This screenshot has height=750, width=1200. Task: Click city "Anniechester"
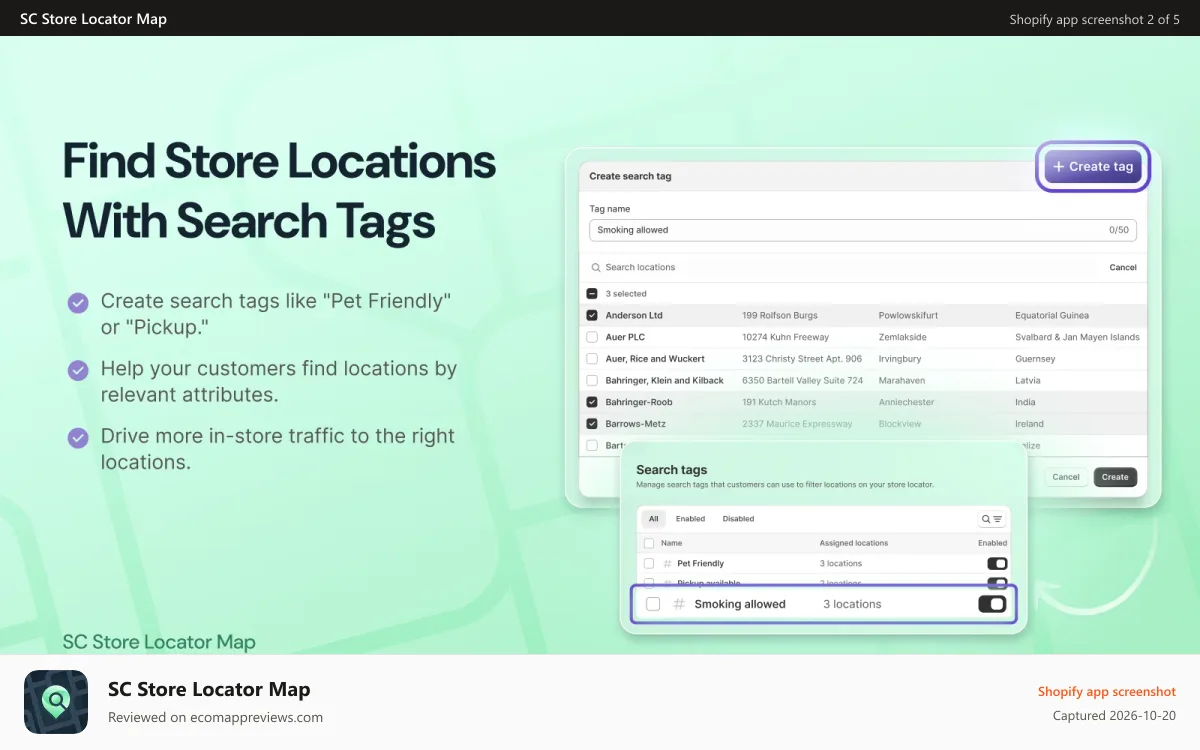907,402
